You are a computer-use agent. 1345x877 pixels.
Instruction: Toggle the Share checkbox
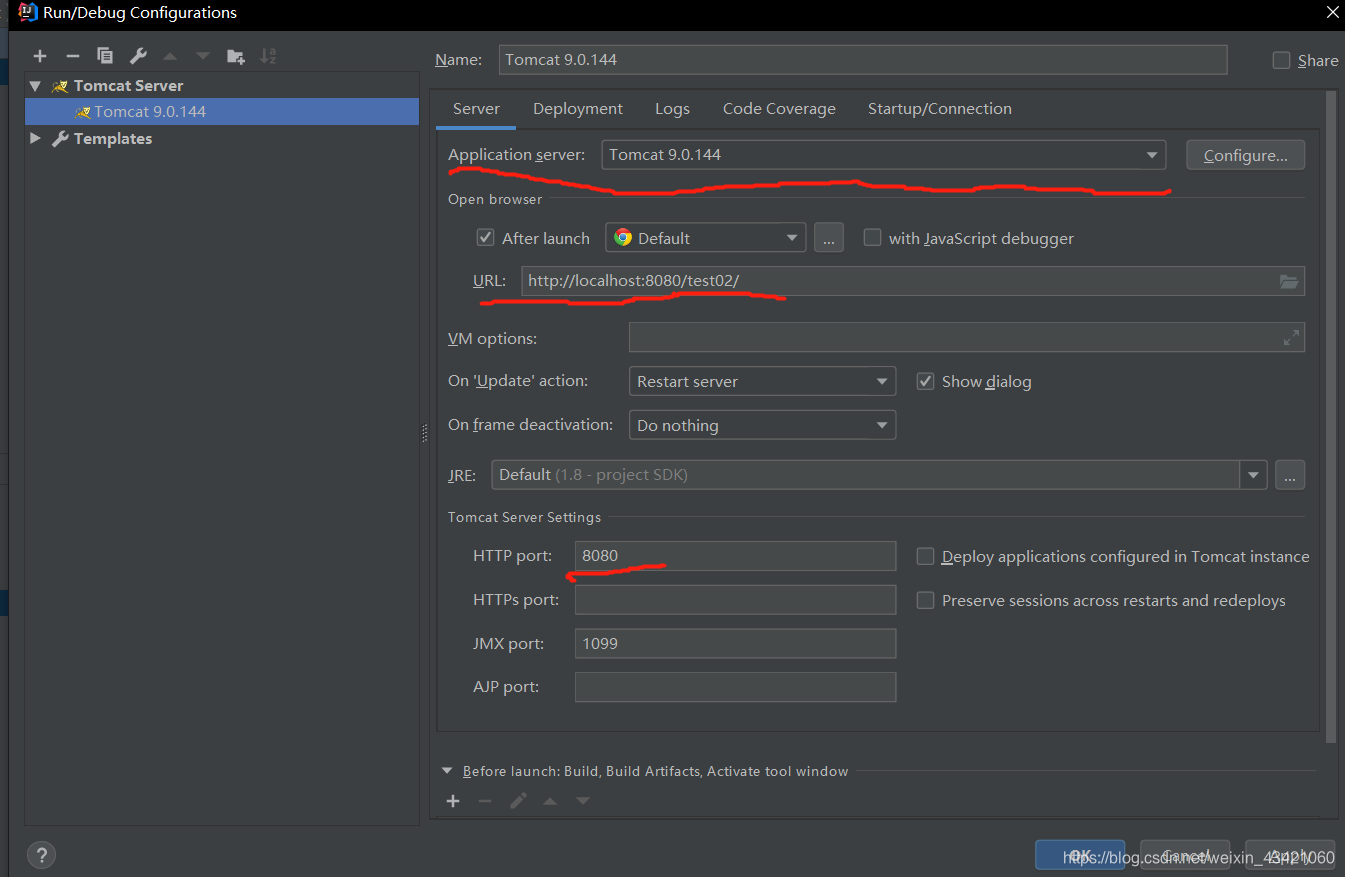coord(1281,60)
